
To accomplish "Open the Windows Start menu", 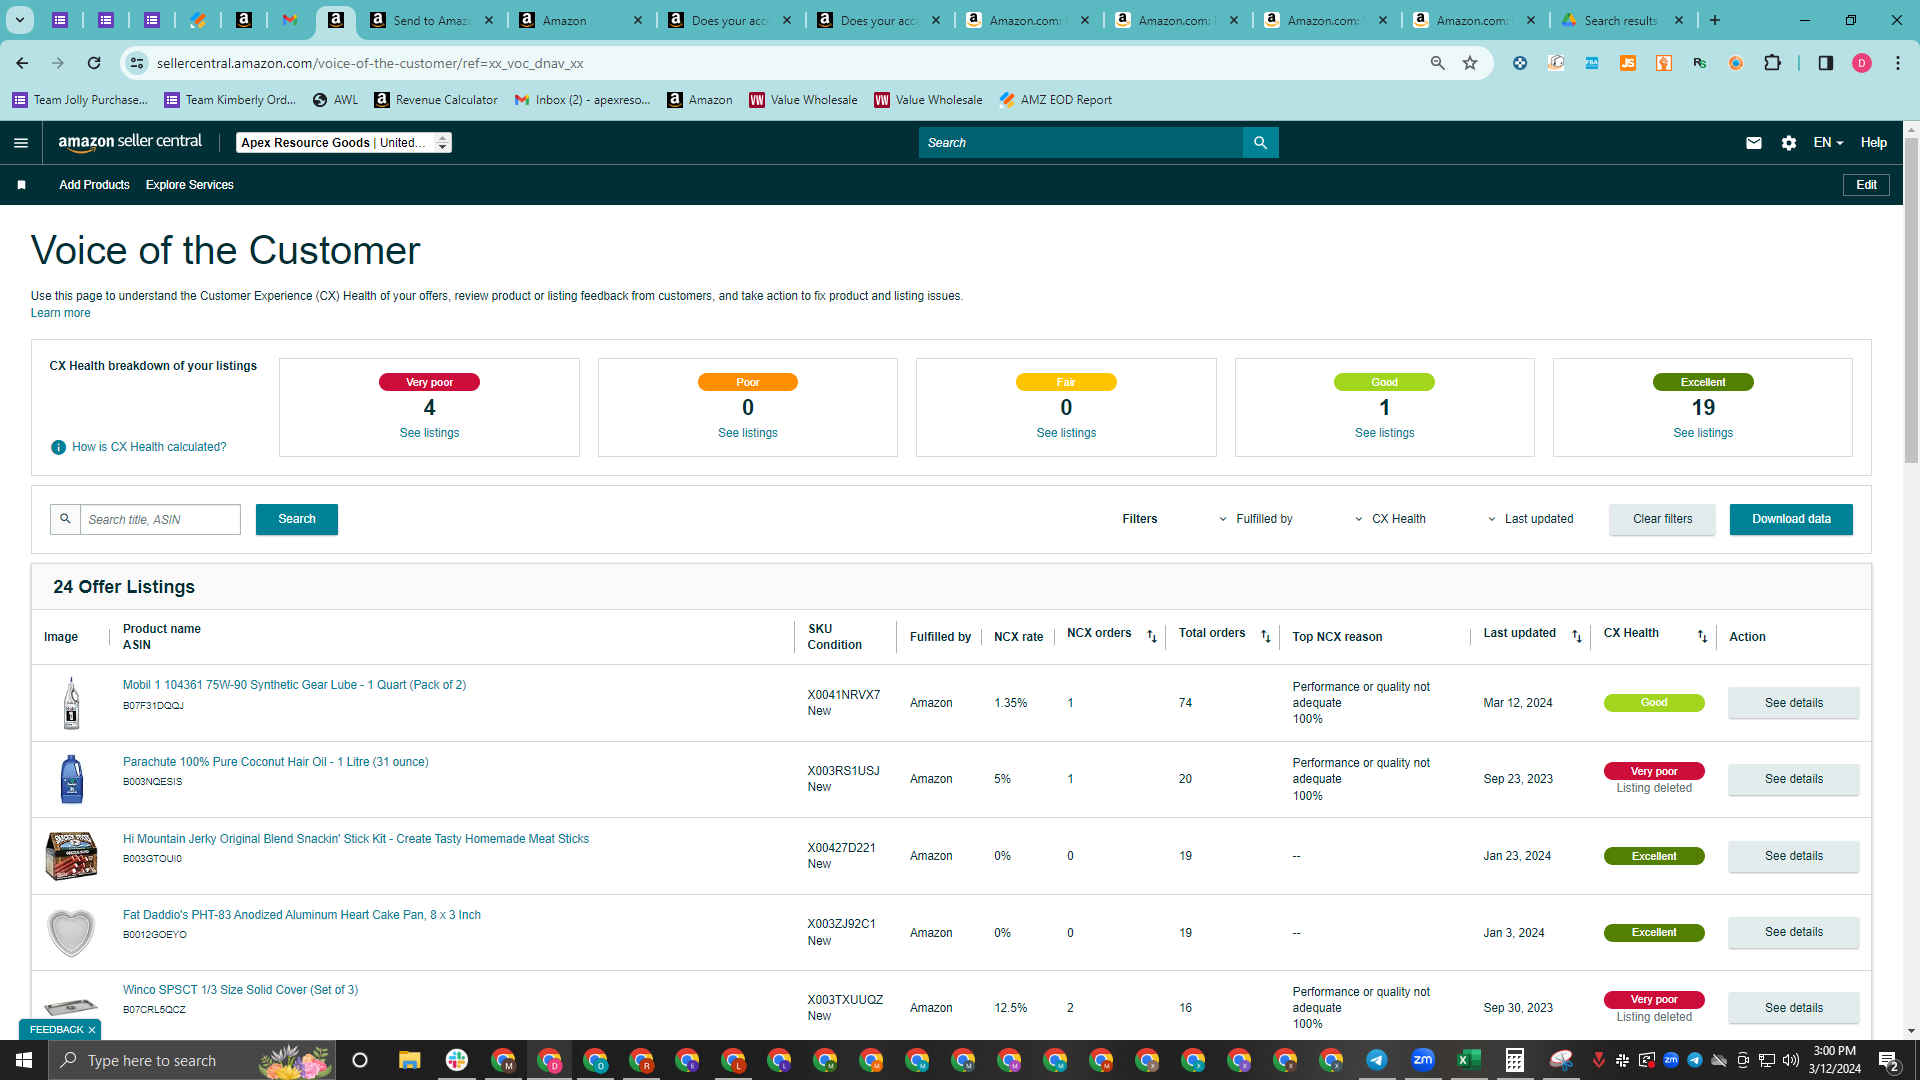I will (24, 1060).
